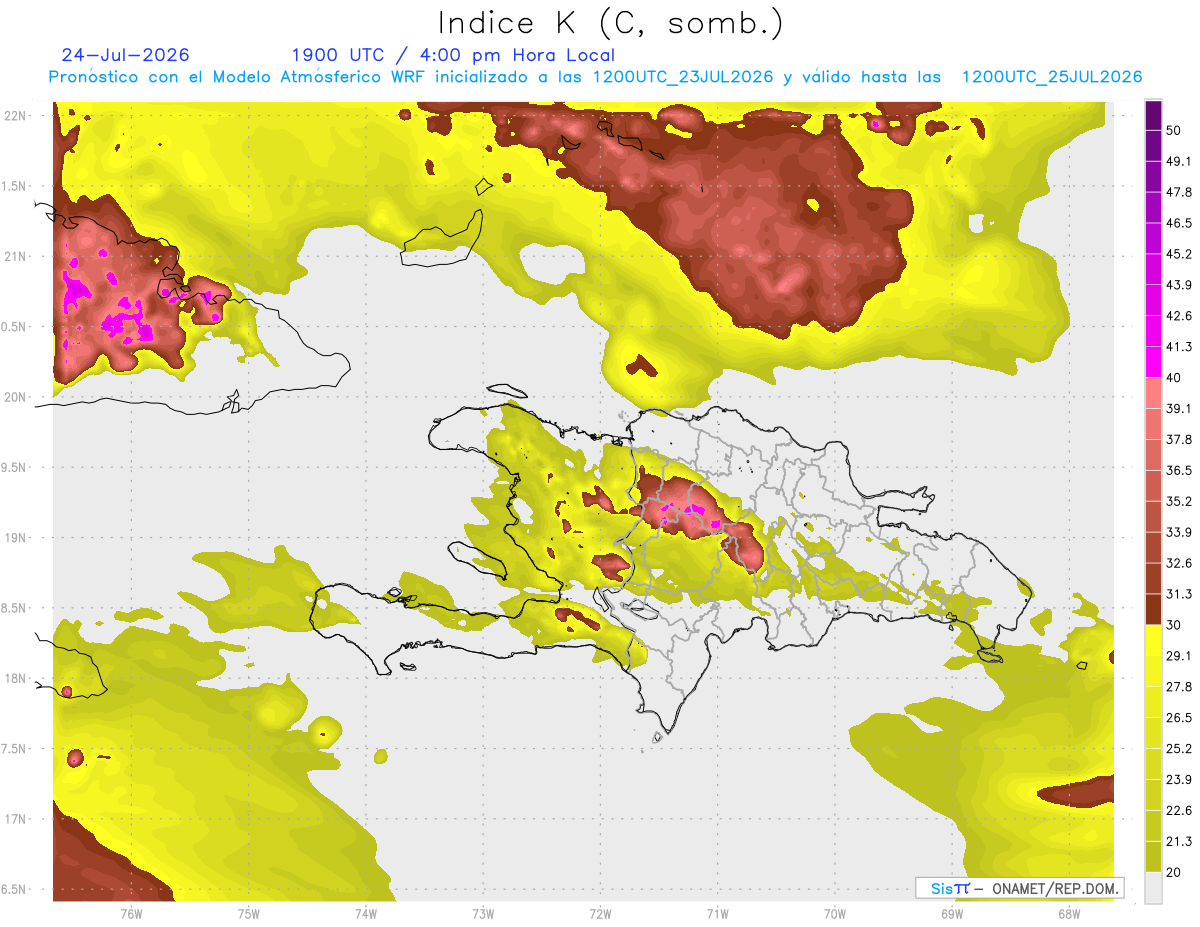Click the legend value "25.2"
This screenshot has height=927, width=1200.
point(1179,748)
